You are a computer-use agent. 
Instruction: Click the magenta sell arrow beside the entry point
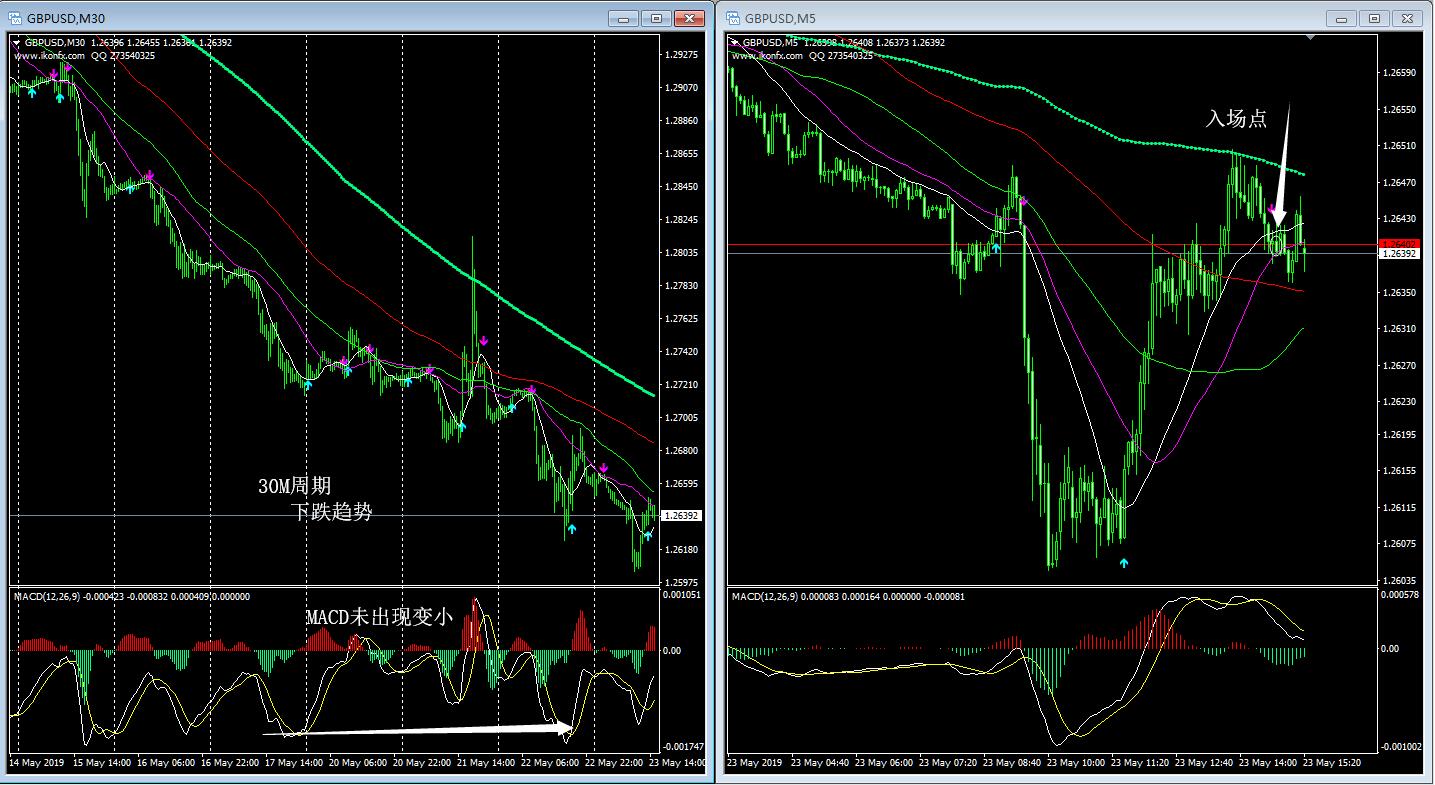pos(1272,211)
